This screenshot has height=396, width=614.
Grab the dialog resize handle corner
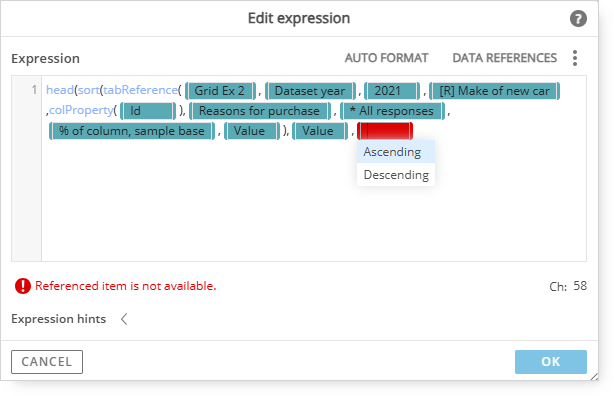point(594,376)
